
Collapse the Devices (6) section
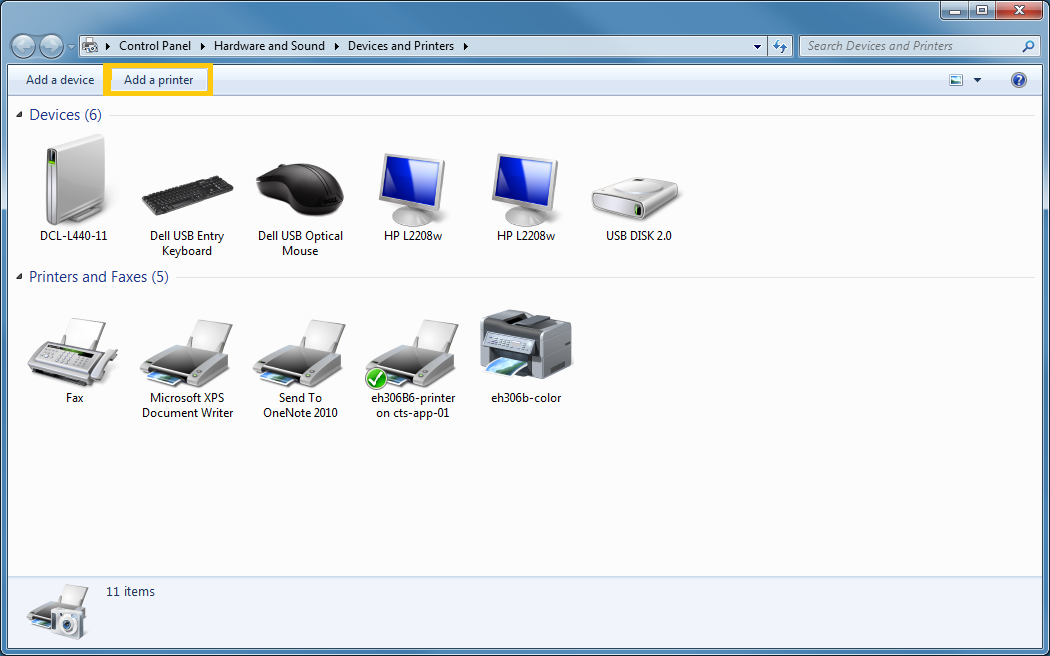(17, 114)
